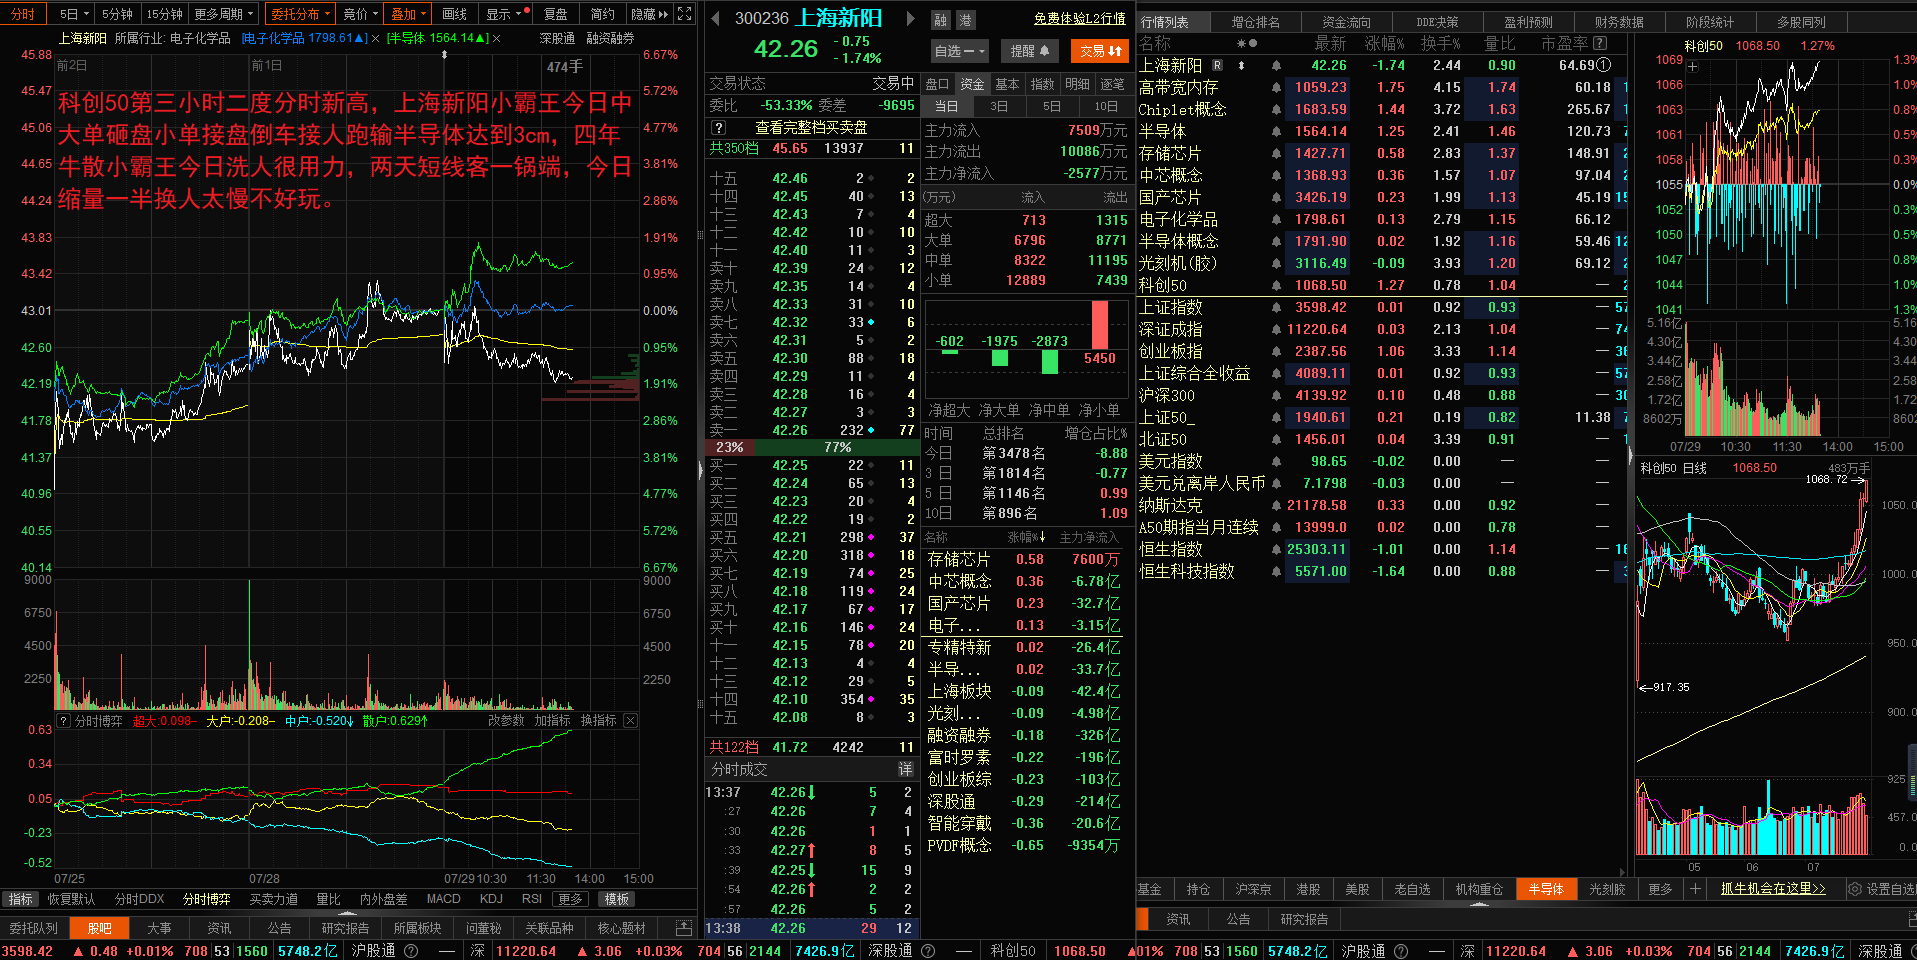Toggle the 模板 template button
Image resolution: width=1917 pixels, height=960 pixels.
click(617, 899)
